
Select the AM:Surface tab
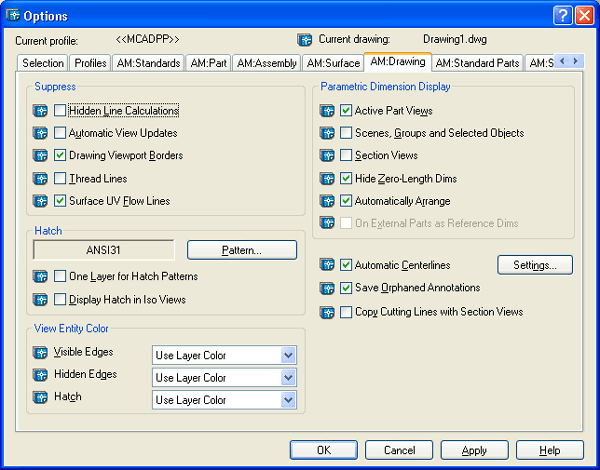click(333, 63)
